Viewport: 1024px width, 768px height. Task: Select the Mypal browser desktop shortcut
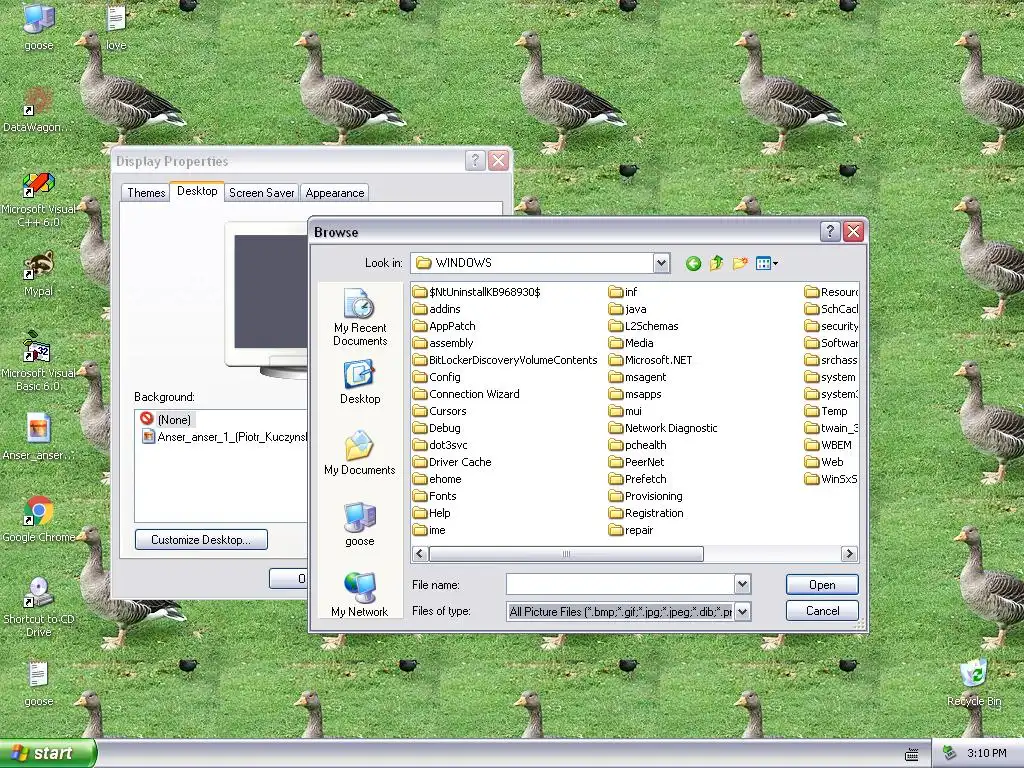click(39, 274)
